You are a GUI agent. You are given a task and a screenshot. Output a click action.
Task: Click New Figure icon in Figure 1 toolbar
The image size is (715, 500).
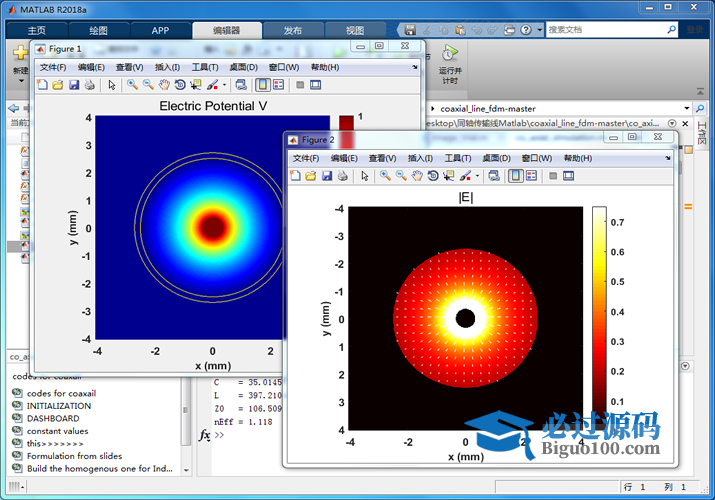click(x=42, y=85)
